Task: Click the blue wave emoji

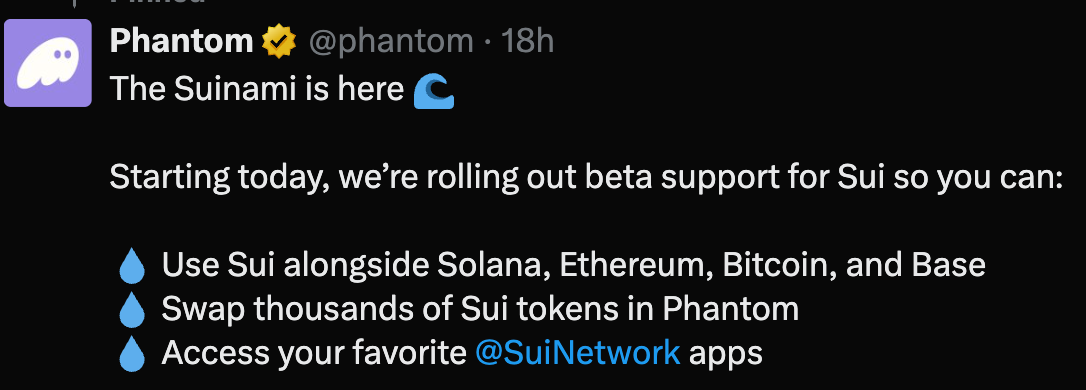Action: [434, 92]
